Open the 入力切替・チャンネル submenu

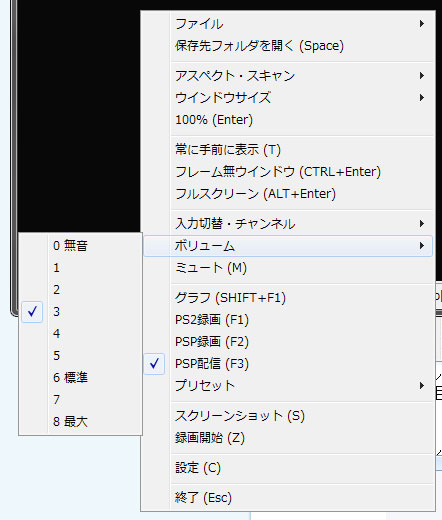[288, 224]
